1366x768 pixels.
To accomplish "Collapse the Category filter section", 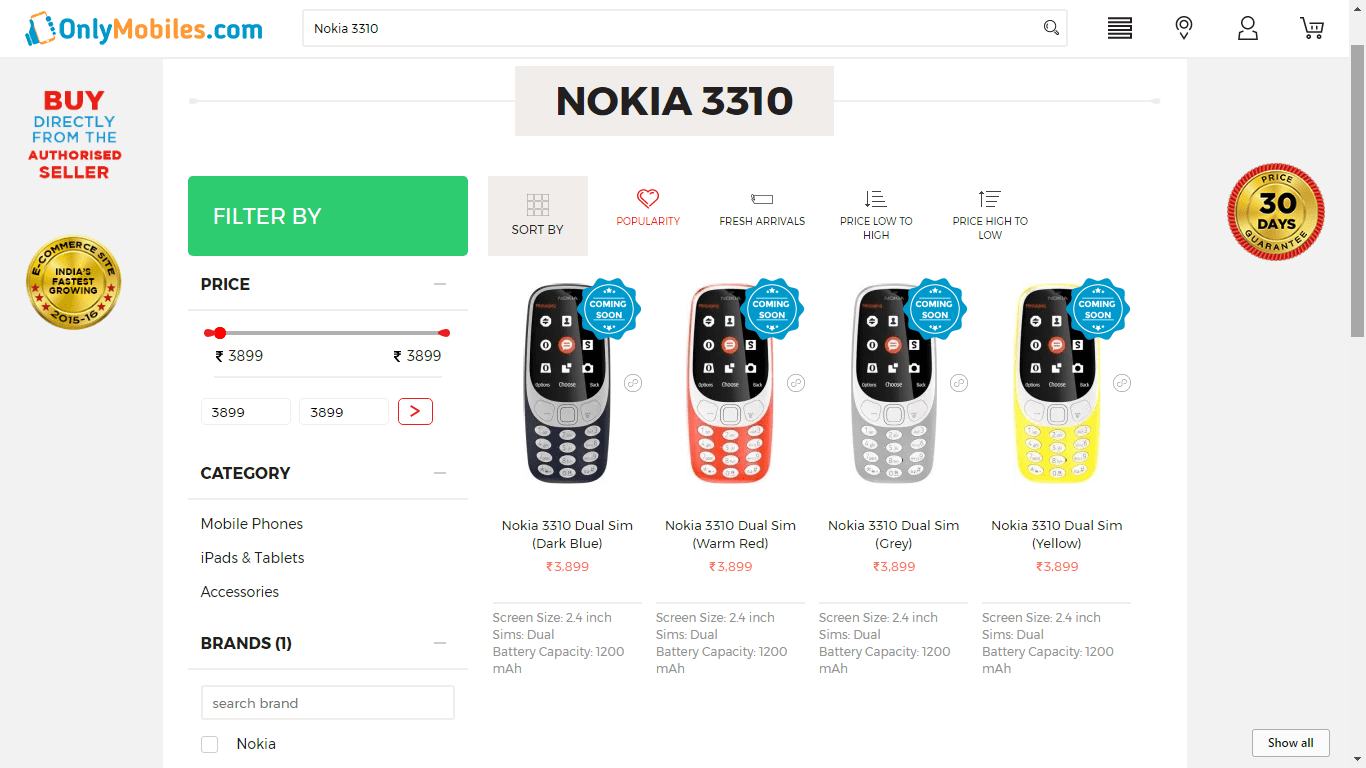I will pos(440,473).
